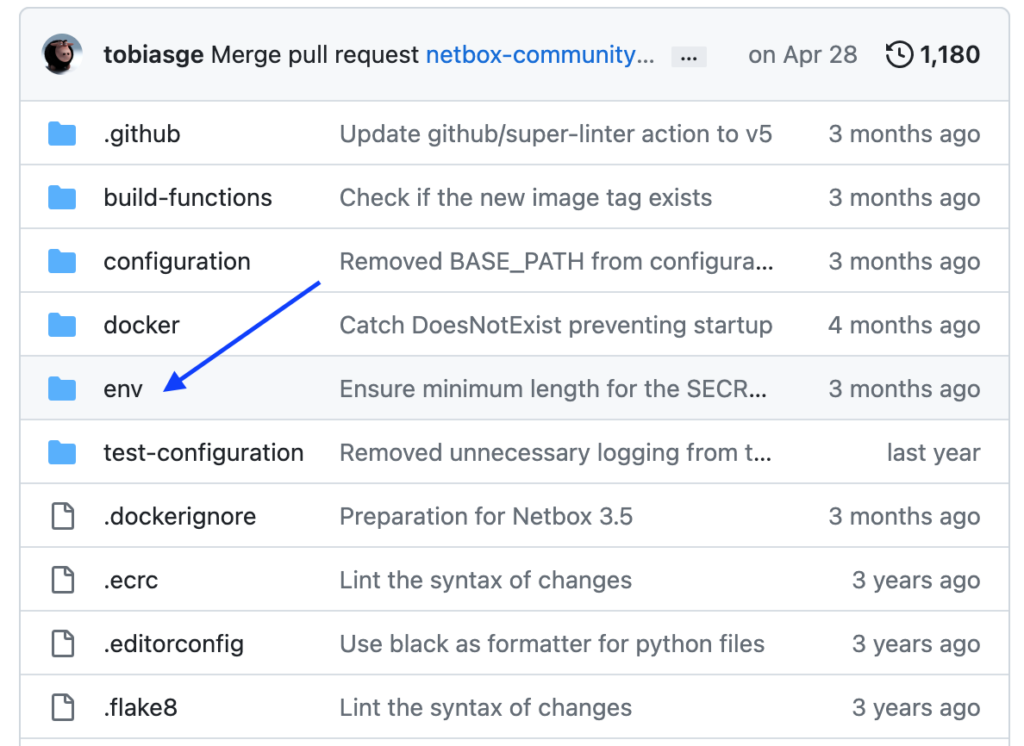Open commit 'Preparation for Netbox 3.5'
Viewport: 1024px width, 746px height.
[486, 517]
